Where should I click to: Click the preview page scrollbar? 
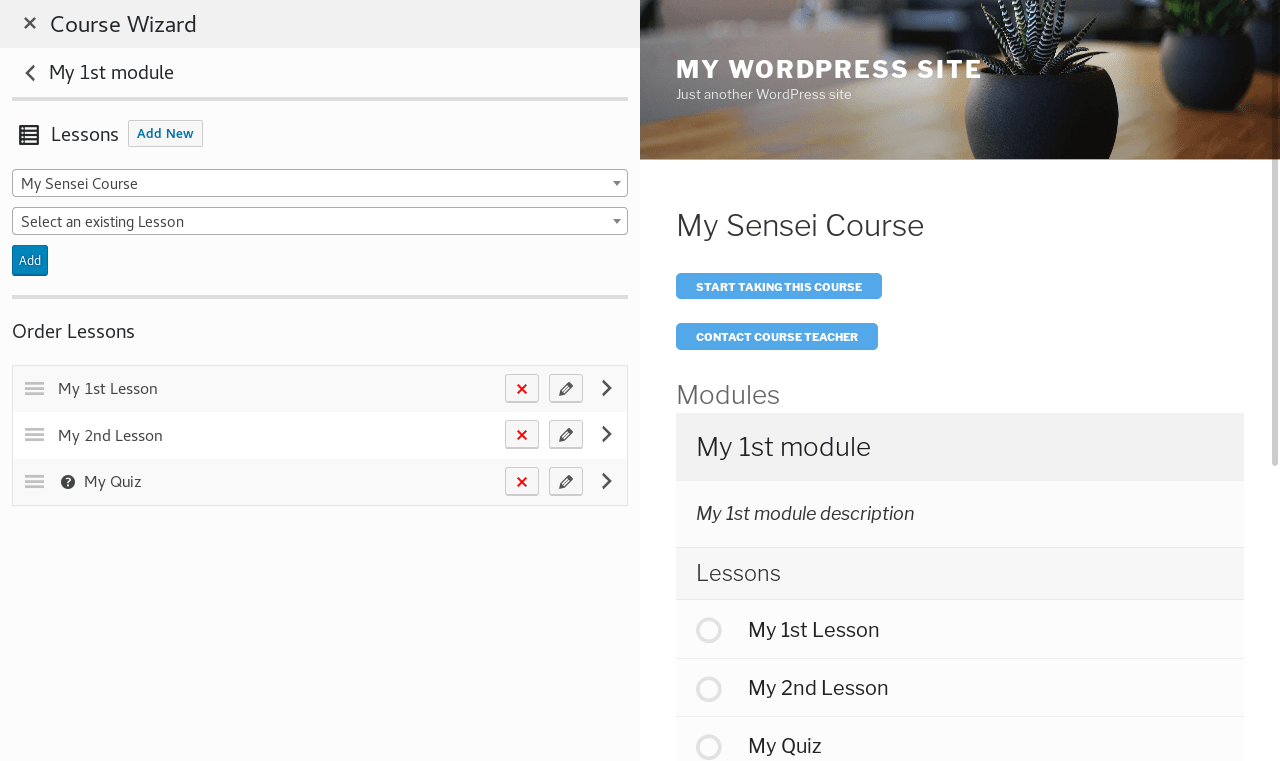point(1274,300)
